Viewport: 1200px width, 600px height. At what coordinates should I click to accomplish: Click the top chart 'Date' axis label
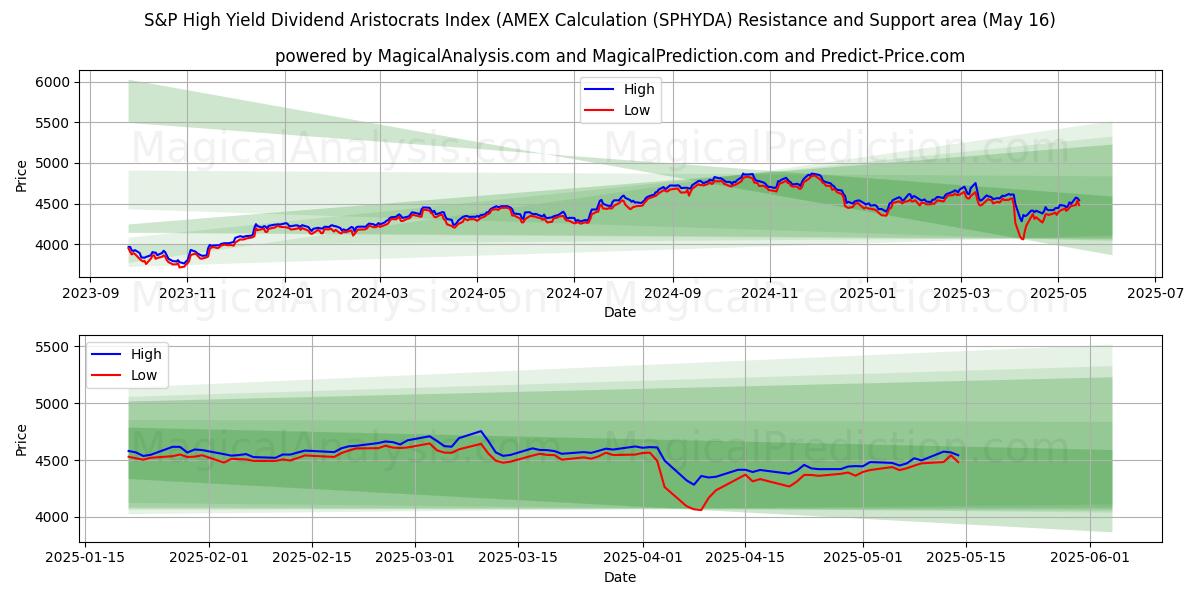(x=620, y=312)
